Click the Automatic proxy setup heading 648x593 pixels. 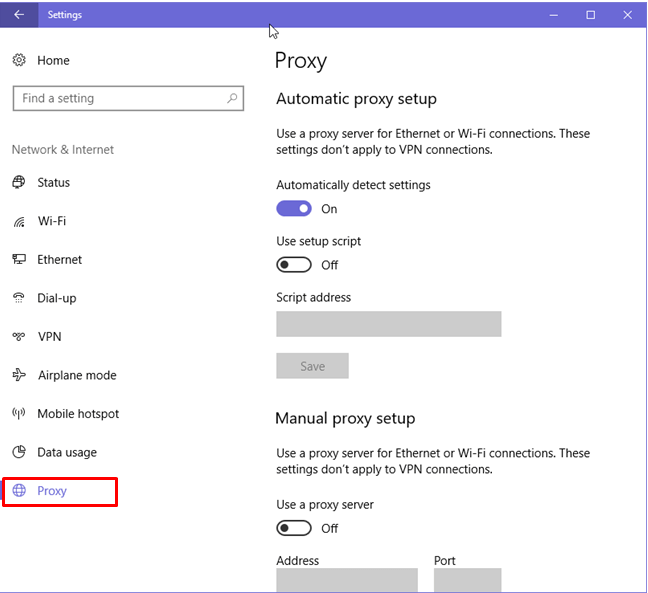coord(356,99)
